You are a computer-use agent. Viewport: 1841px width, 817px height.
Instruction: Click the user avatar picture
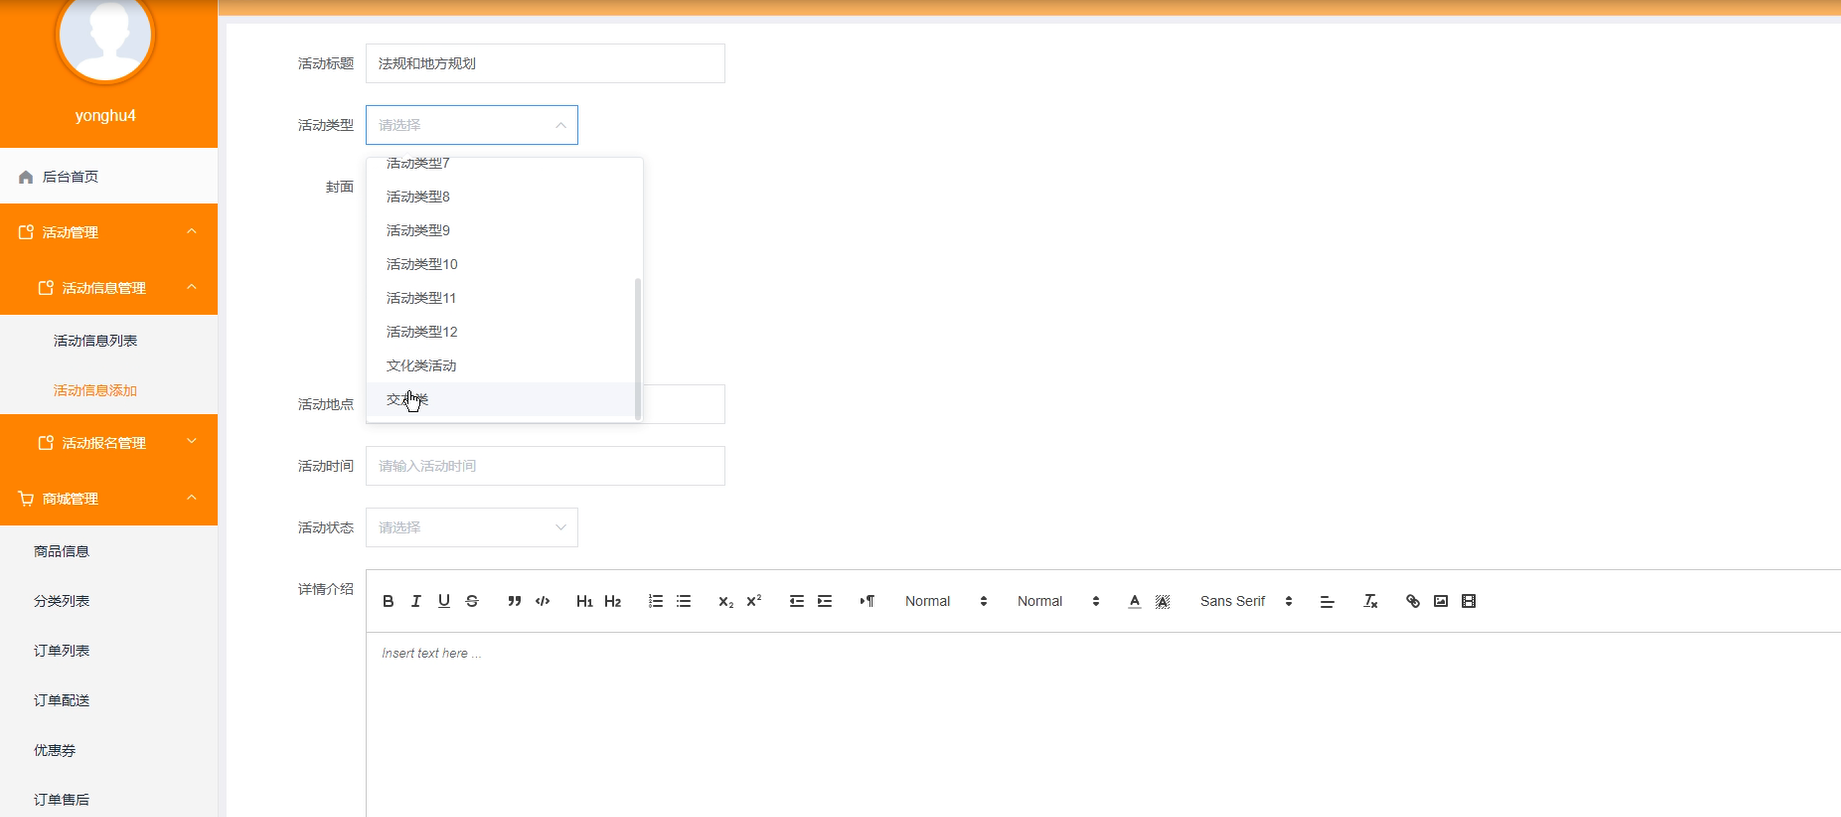click(105, 35)
